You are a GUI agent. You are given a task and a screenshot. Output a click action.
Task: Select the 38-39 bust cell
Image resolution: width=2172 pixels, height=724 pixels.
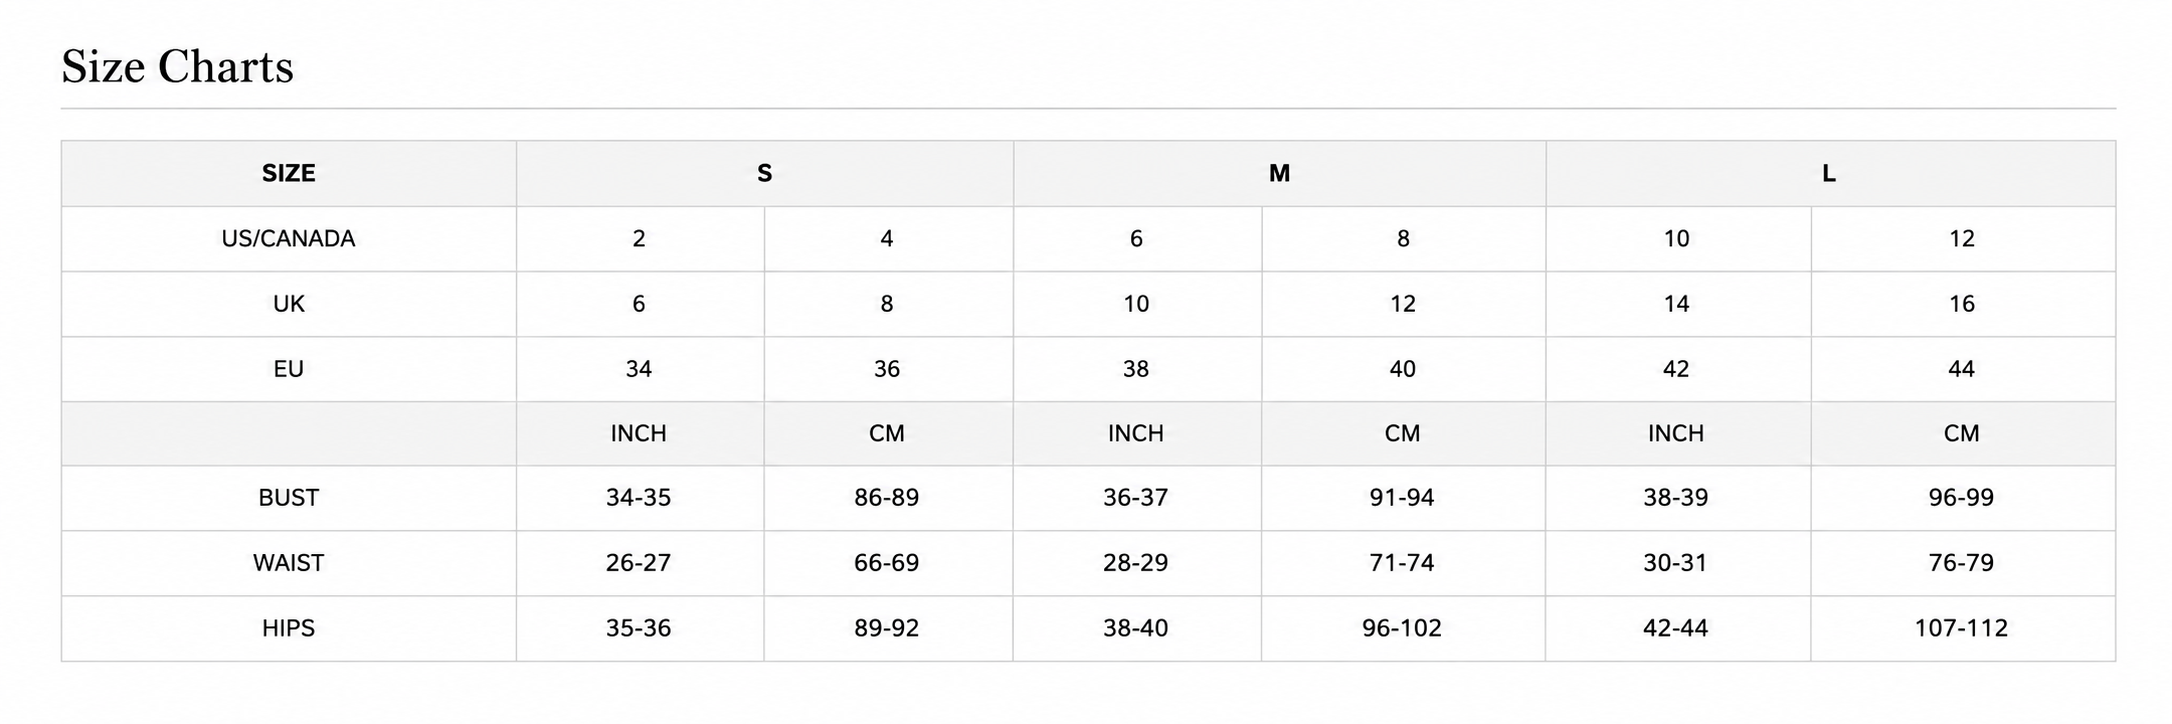(1678, 498)
